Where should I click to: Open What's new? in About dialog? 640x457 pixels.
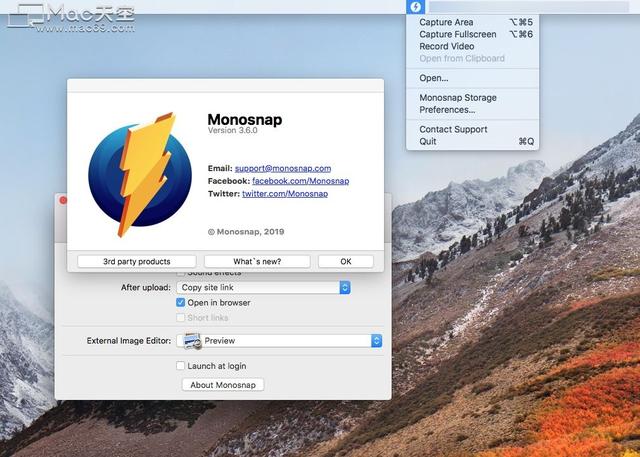tap(257, 262)
